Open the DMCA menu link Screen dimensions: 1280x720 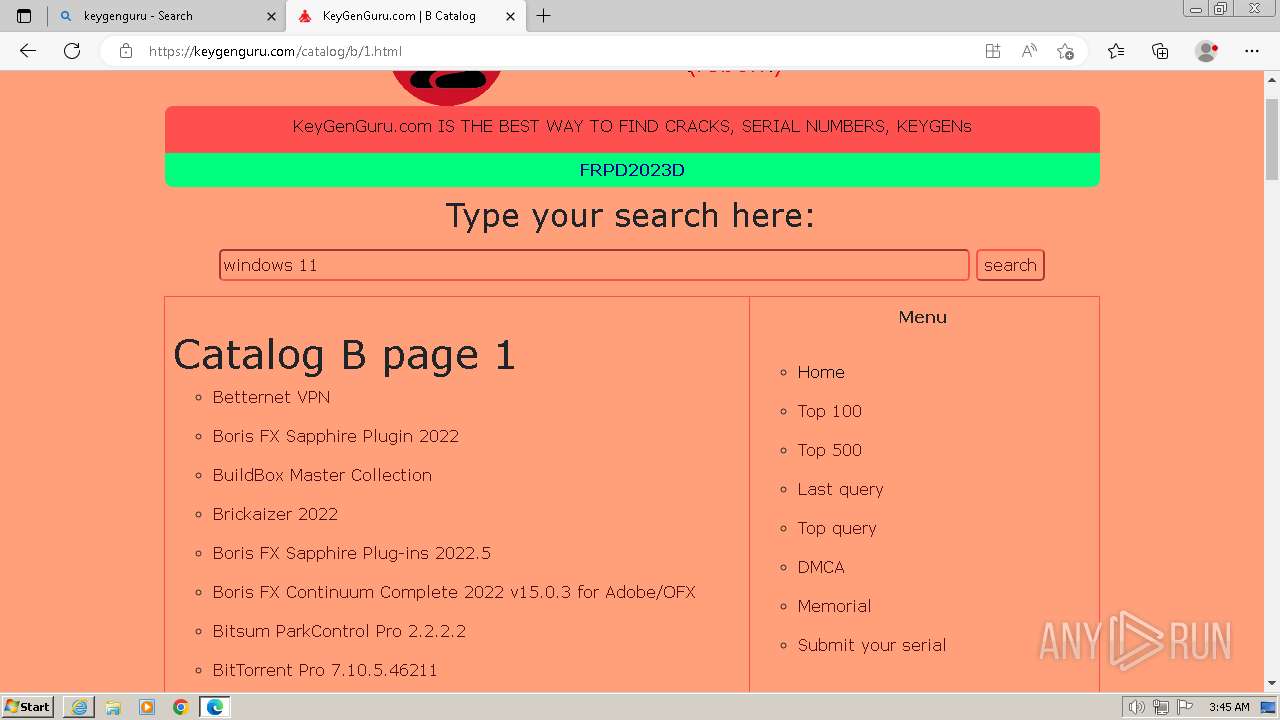[821, 567]
